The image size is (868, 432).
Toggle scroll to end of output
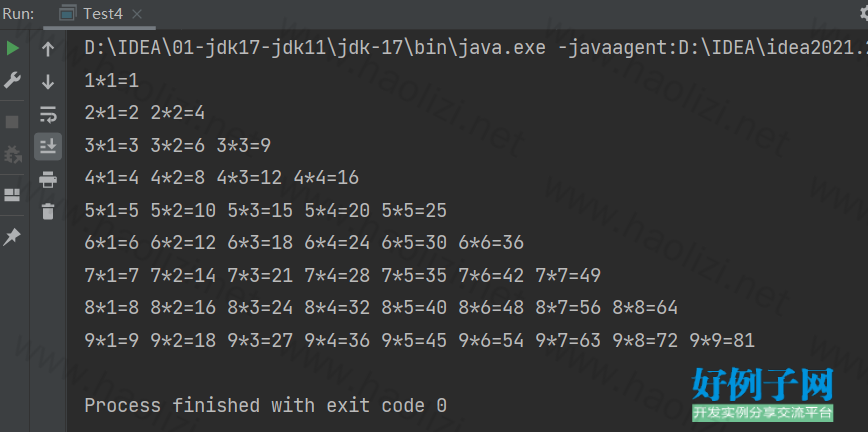[47, 146]
